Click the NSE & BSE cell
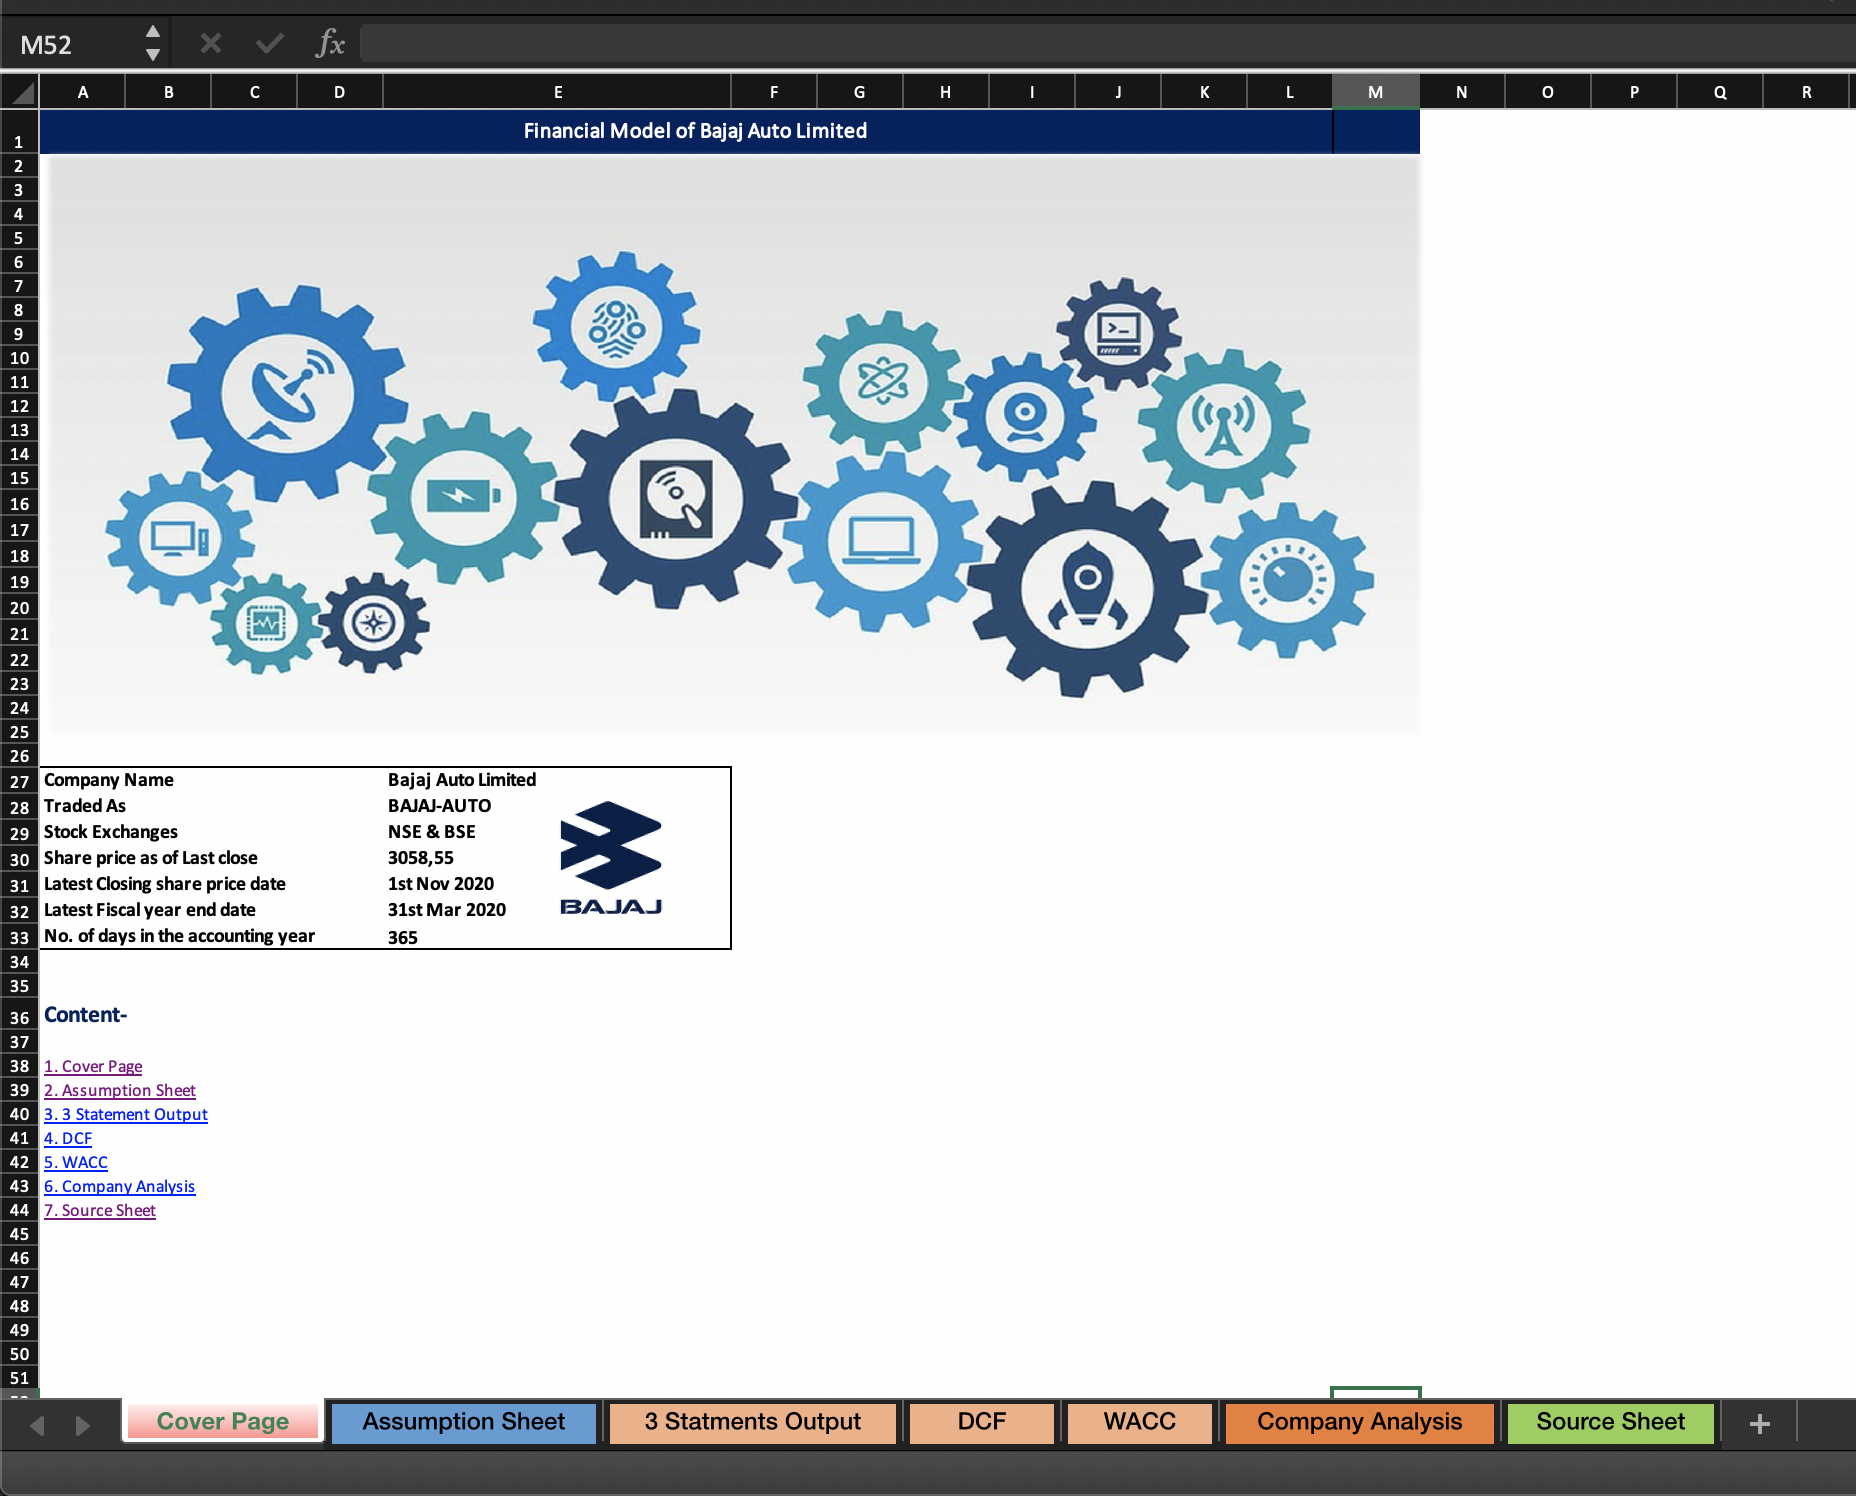 click(x=432, y=832)
